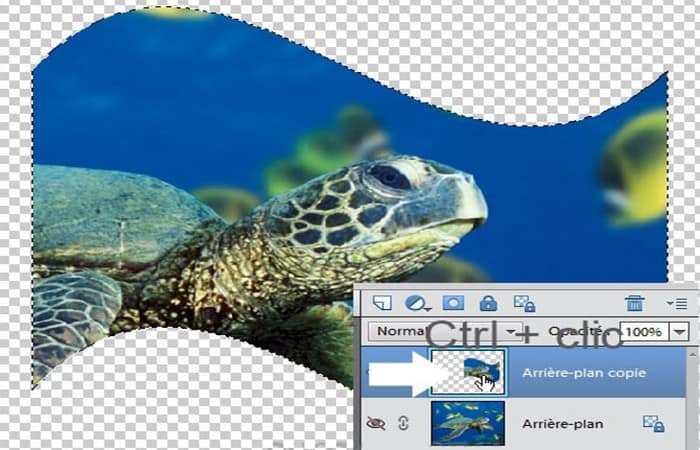Click lock icon on Arrière-plan layer row

654,423
